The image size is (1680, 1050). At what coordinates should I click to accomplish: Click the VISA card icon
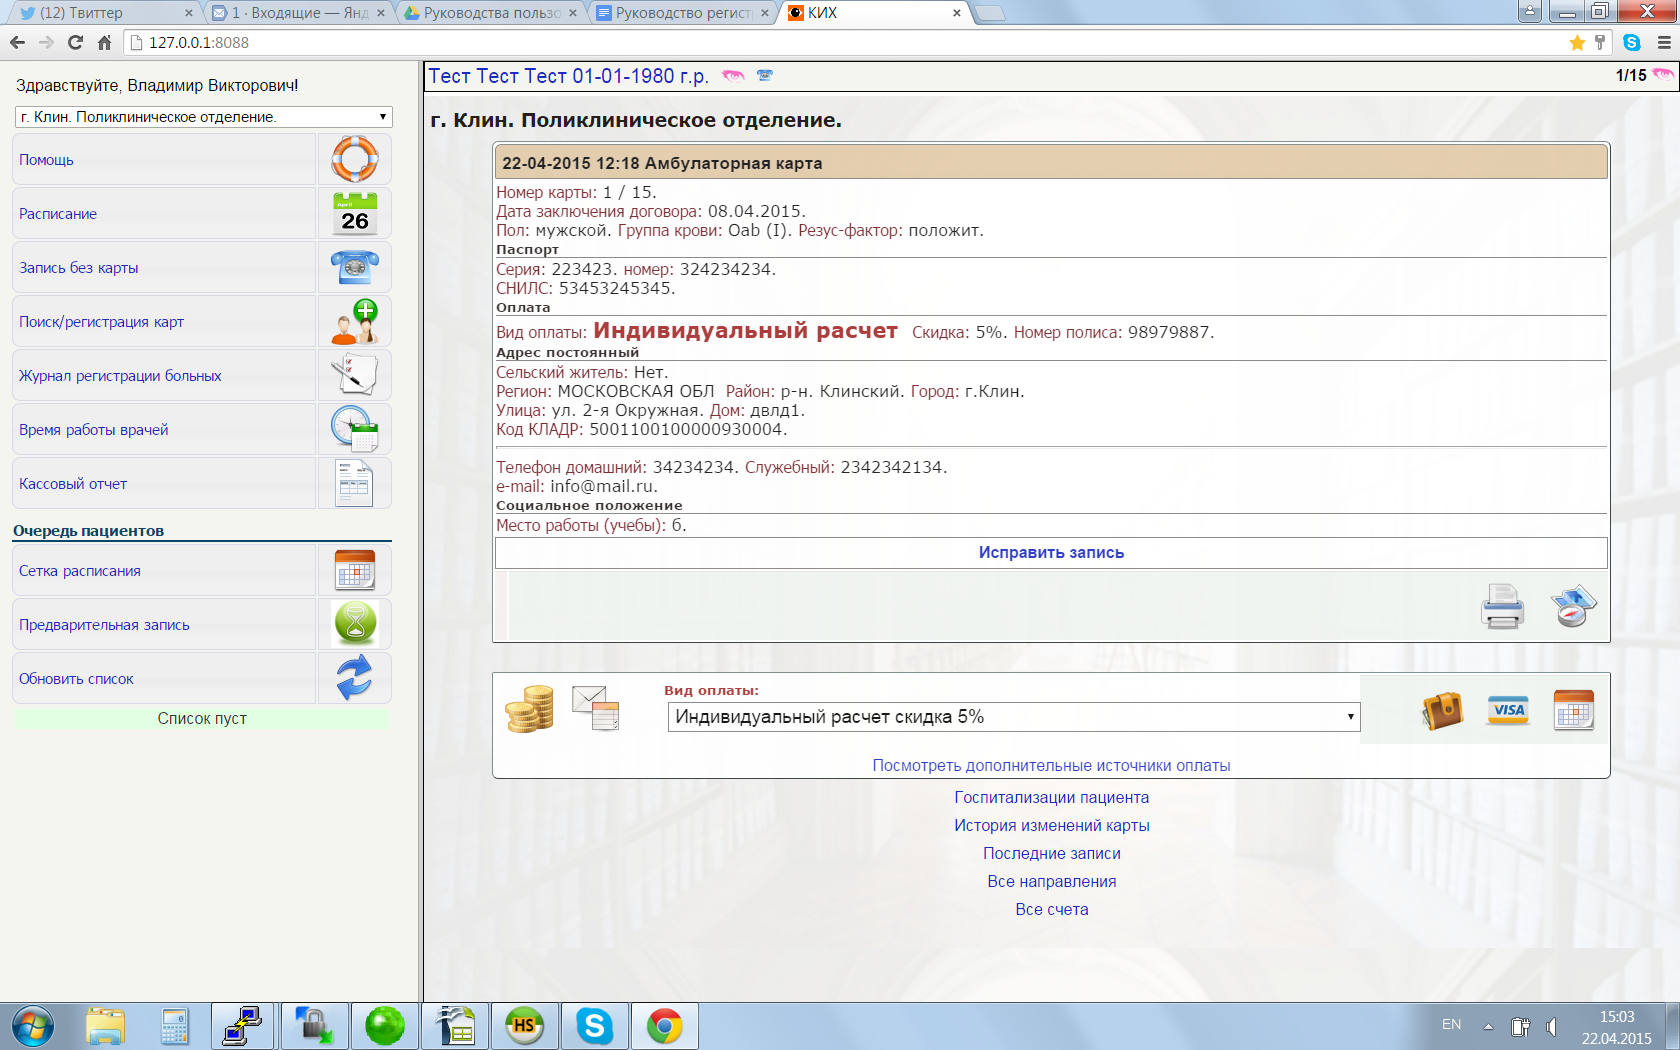tap(1508, 710)
